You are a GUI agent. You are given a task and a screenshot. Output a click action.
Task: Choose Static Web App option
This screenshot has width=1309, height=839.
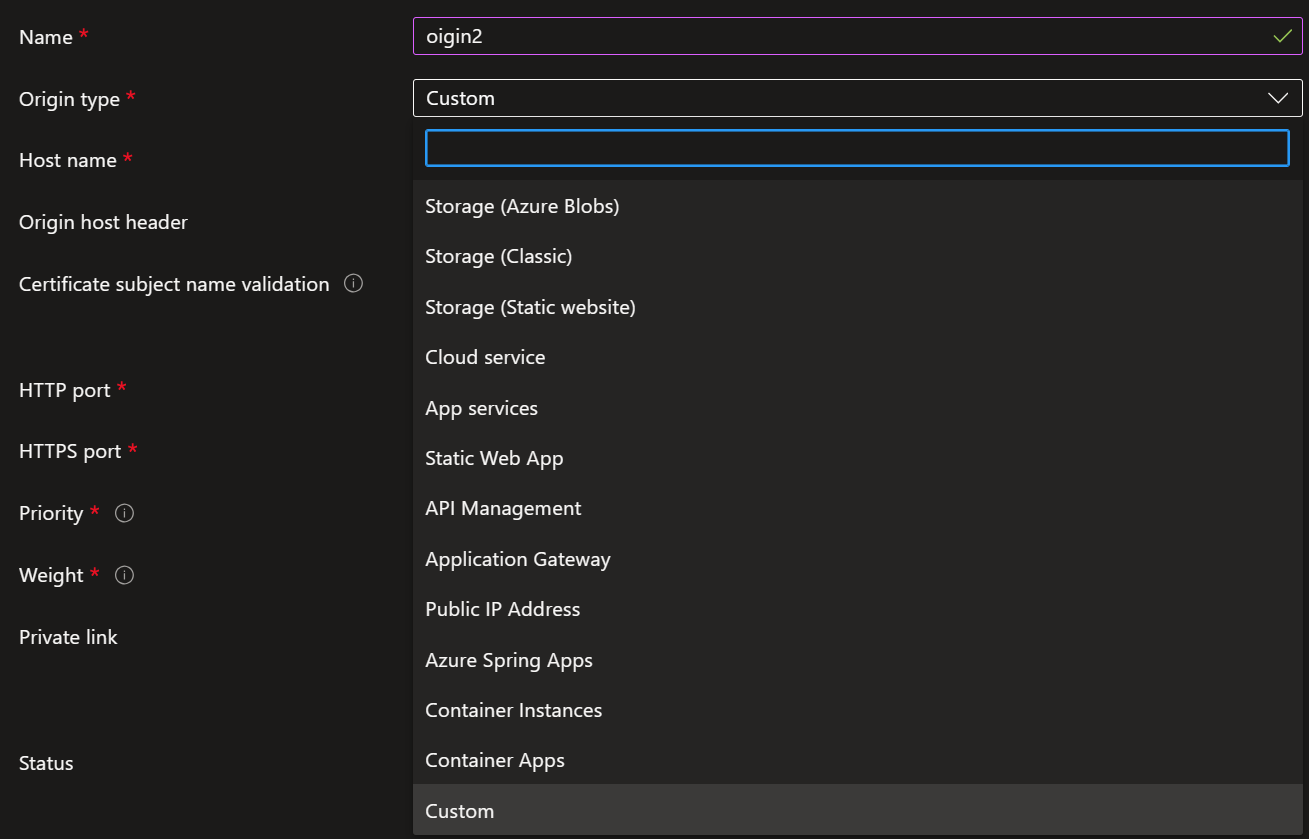tap(494, 458)
